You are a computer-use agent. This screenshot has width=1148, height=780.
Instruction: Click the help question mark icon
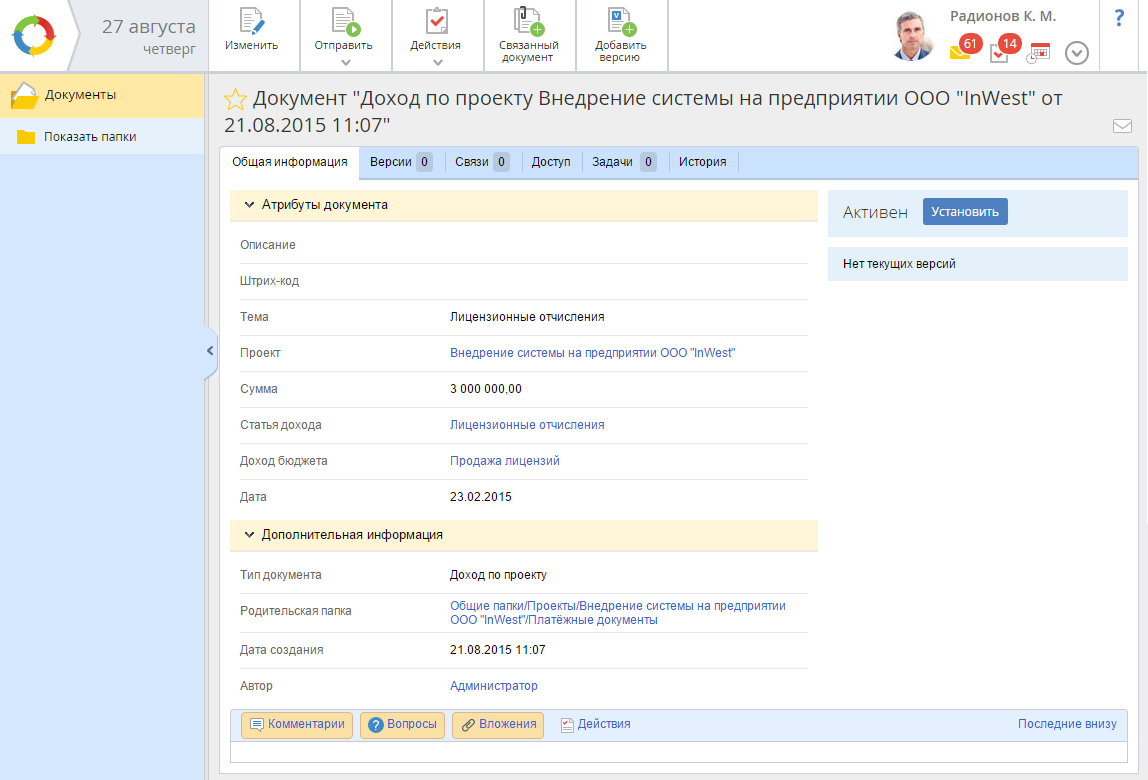pyautogui.click(x=1119, y=18)
